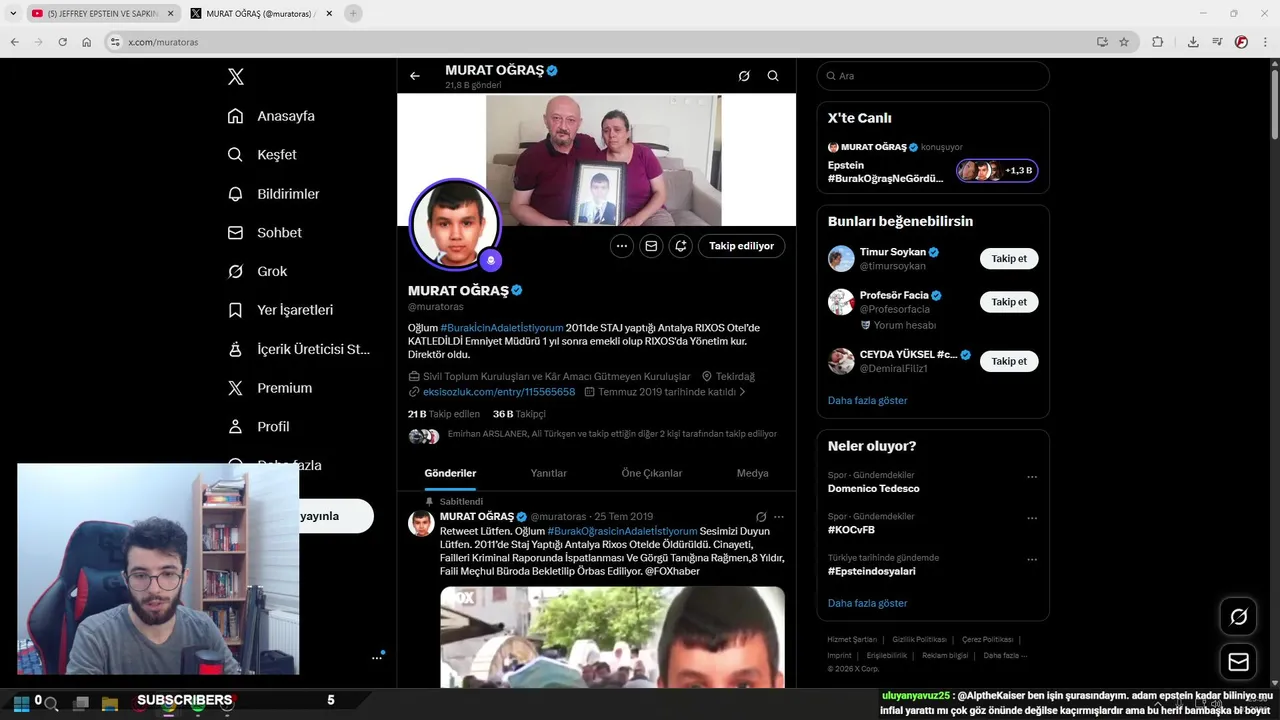Open Chrome extensions puzzle icon
The image size is (1280, 720).
point(1158,42)
